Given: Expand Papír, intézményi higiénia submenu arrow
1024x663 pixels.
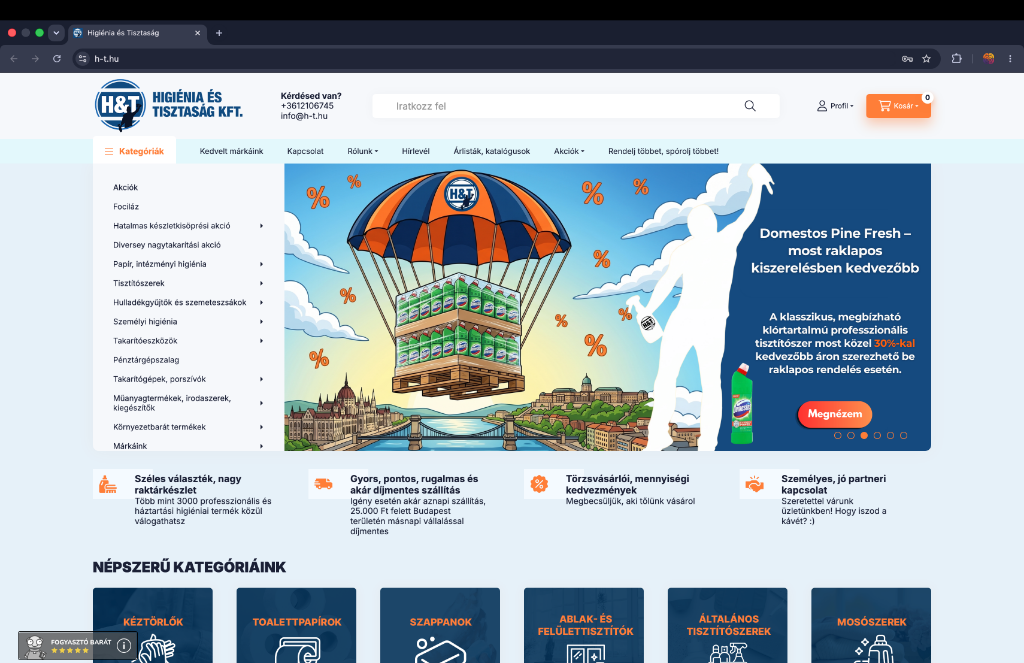Looking at the screenshot, I should click(261, 264).
